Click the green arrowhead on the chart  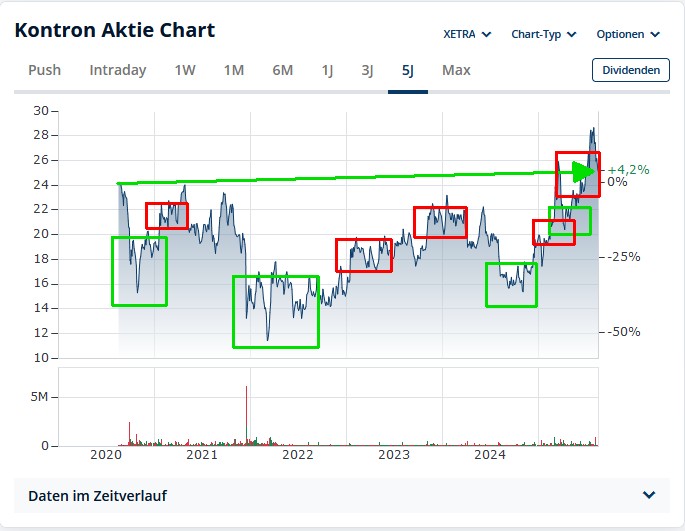(583, 172)
